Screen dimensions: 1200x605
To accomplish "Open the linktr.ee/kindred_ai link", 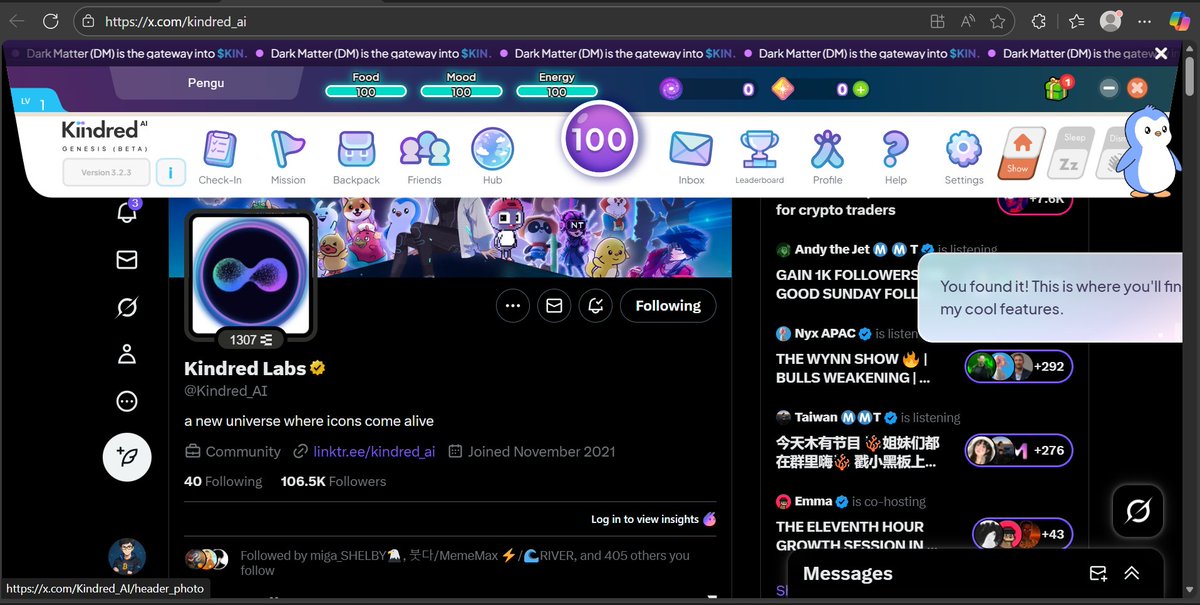I will tap(373, 451).
